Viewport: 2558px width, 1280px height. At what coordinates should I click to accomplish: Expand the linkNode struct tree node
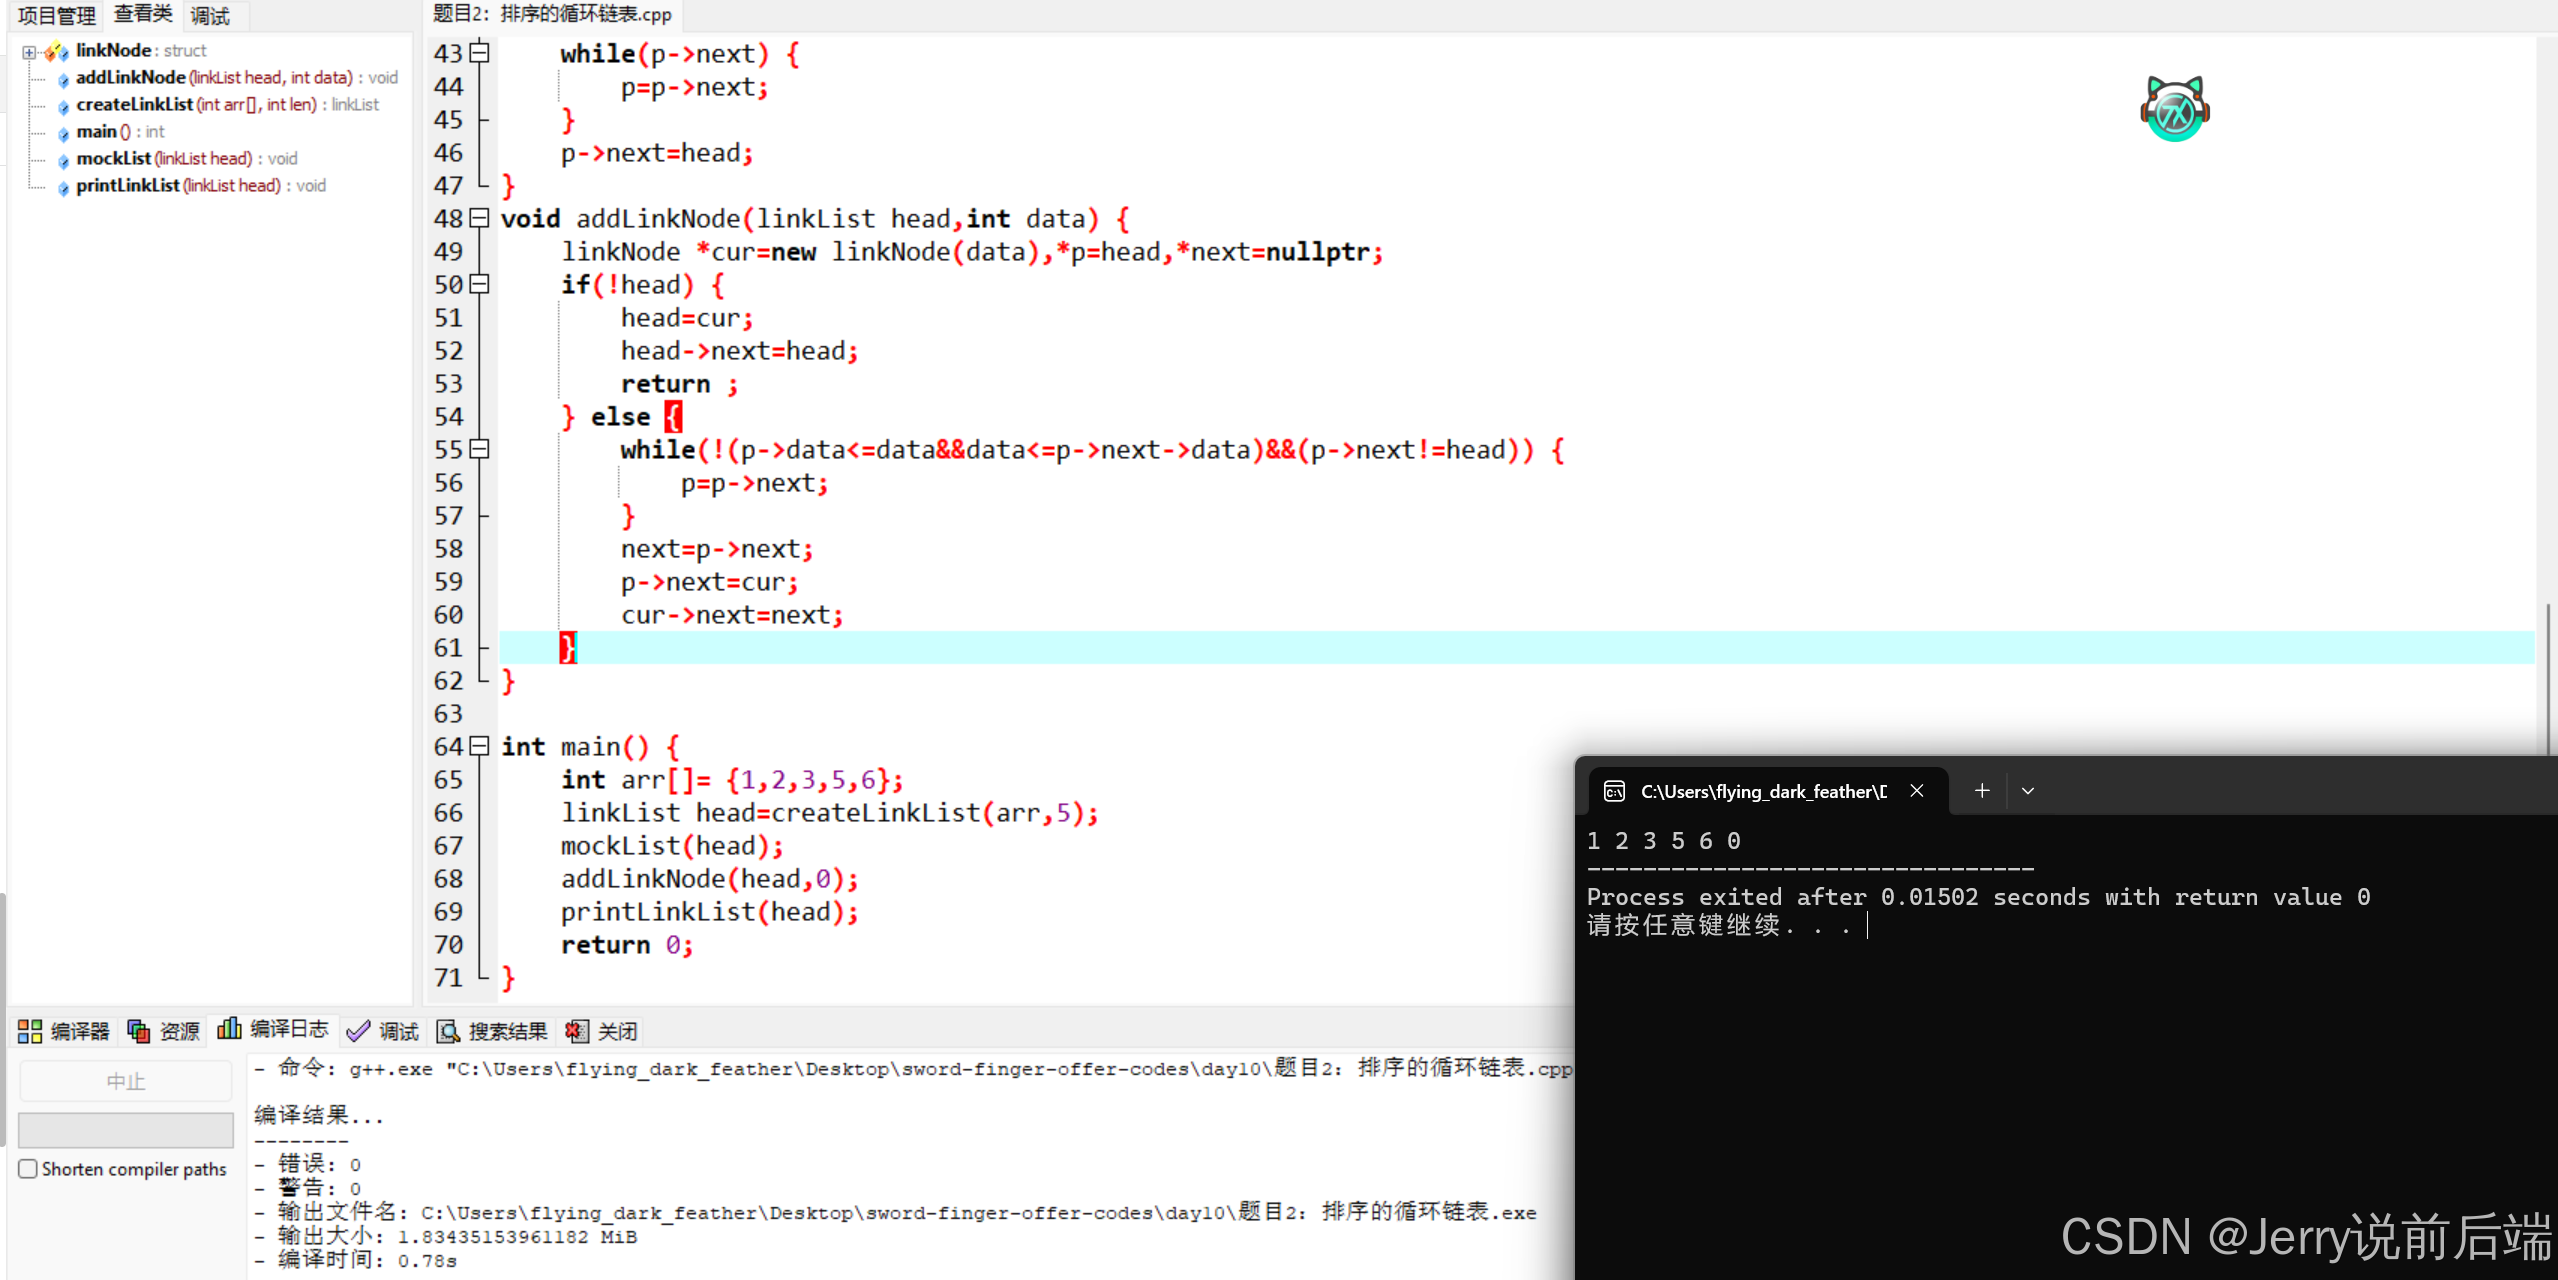[x=29, y=51]
